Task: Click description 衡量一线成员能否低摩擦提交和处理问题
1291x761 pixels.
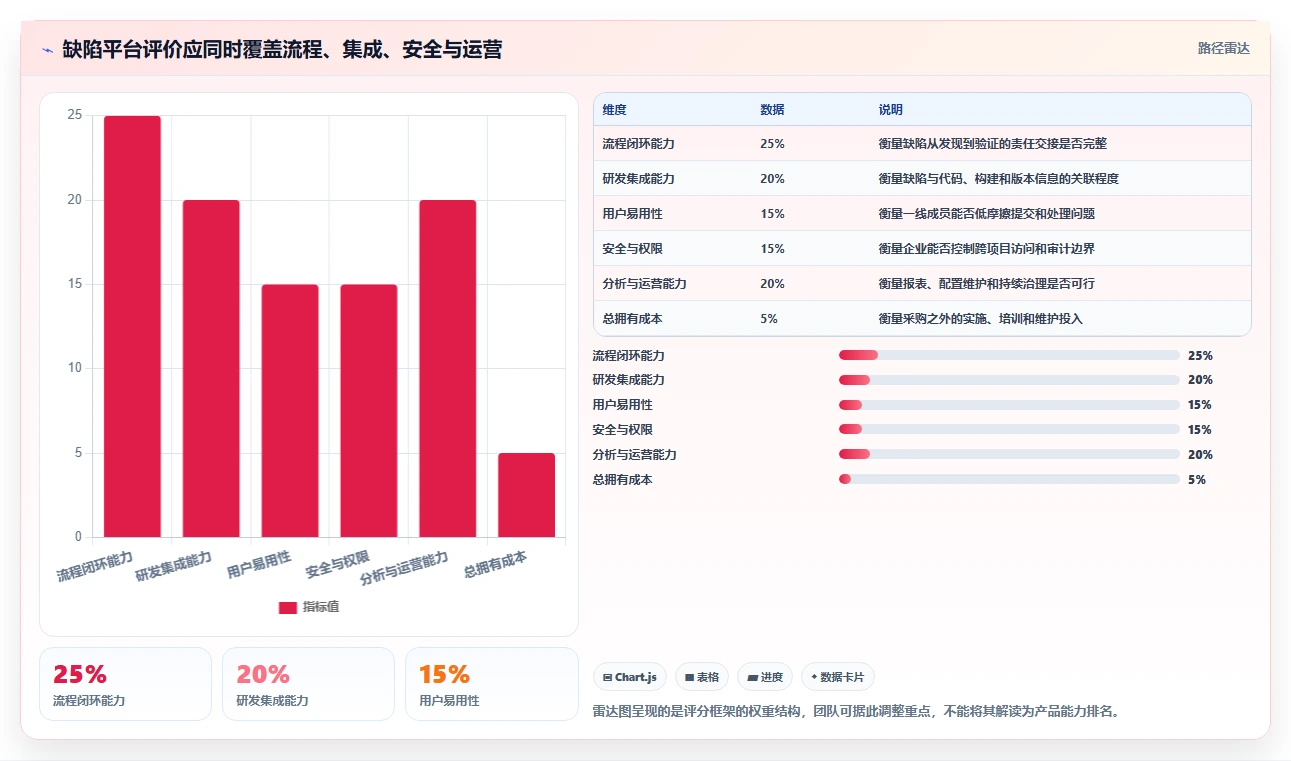Action: click(986, 214)
